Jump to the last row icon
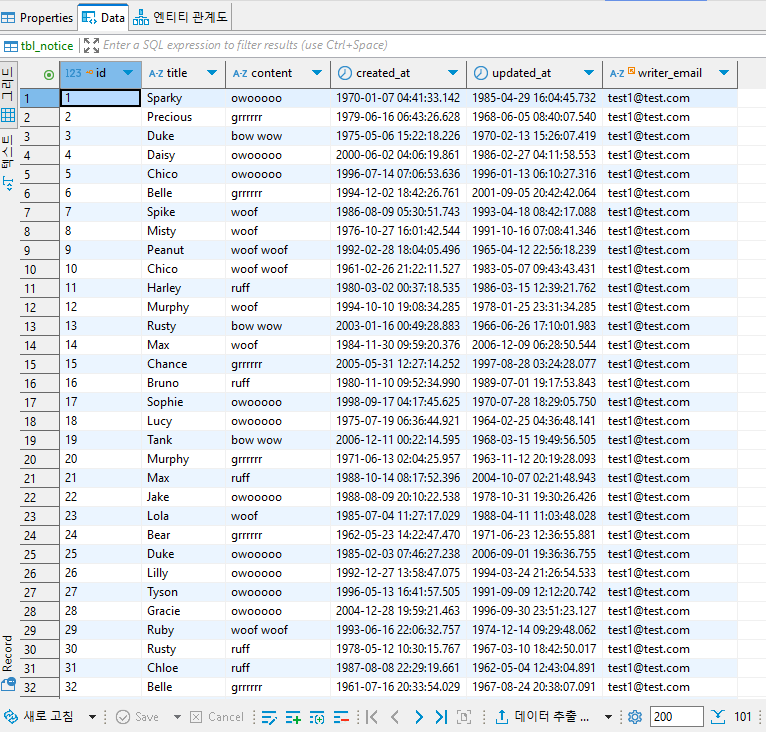The width and height of the screenshot is (766, 732). [x=441, y=717]
